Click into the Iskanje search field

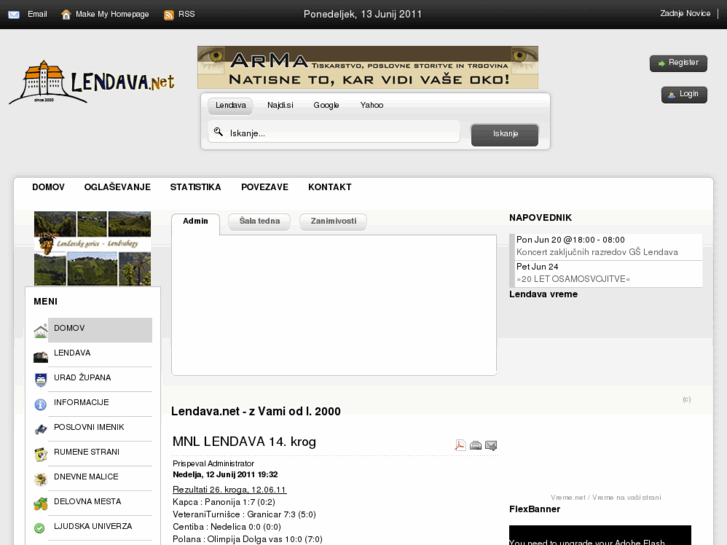coord(334,132)
